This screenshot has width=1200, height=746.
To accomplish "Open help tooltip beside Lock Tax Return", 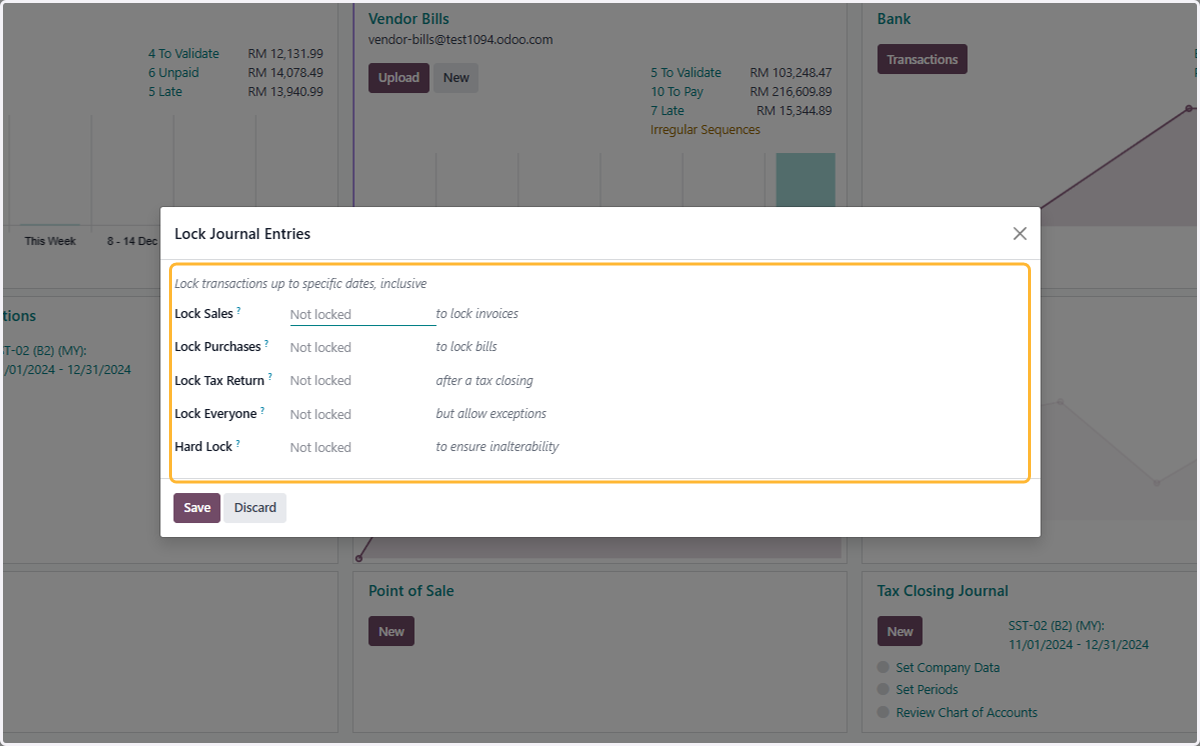I will (x=270, y=377).
